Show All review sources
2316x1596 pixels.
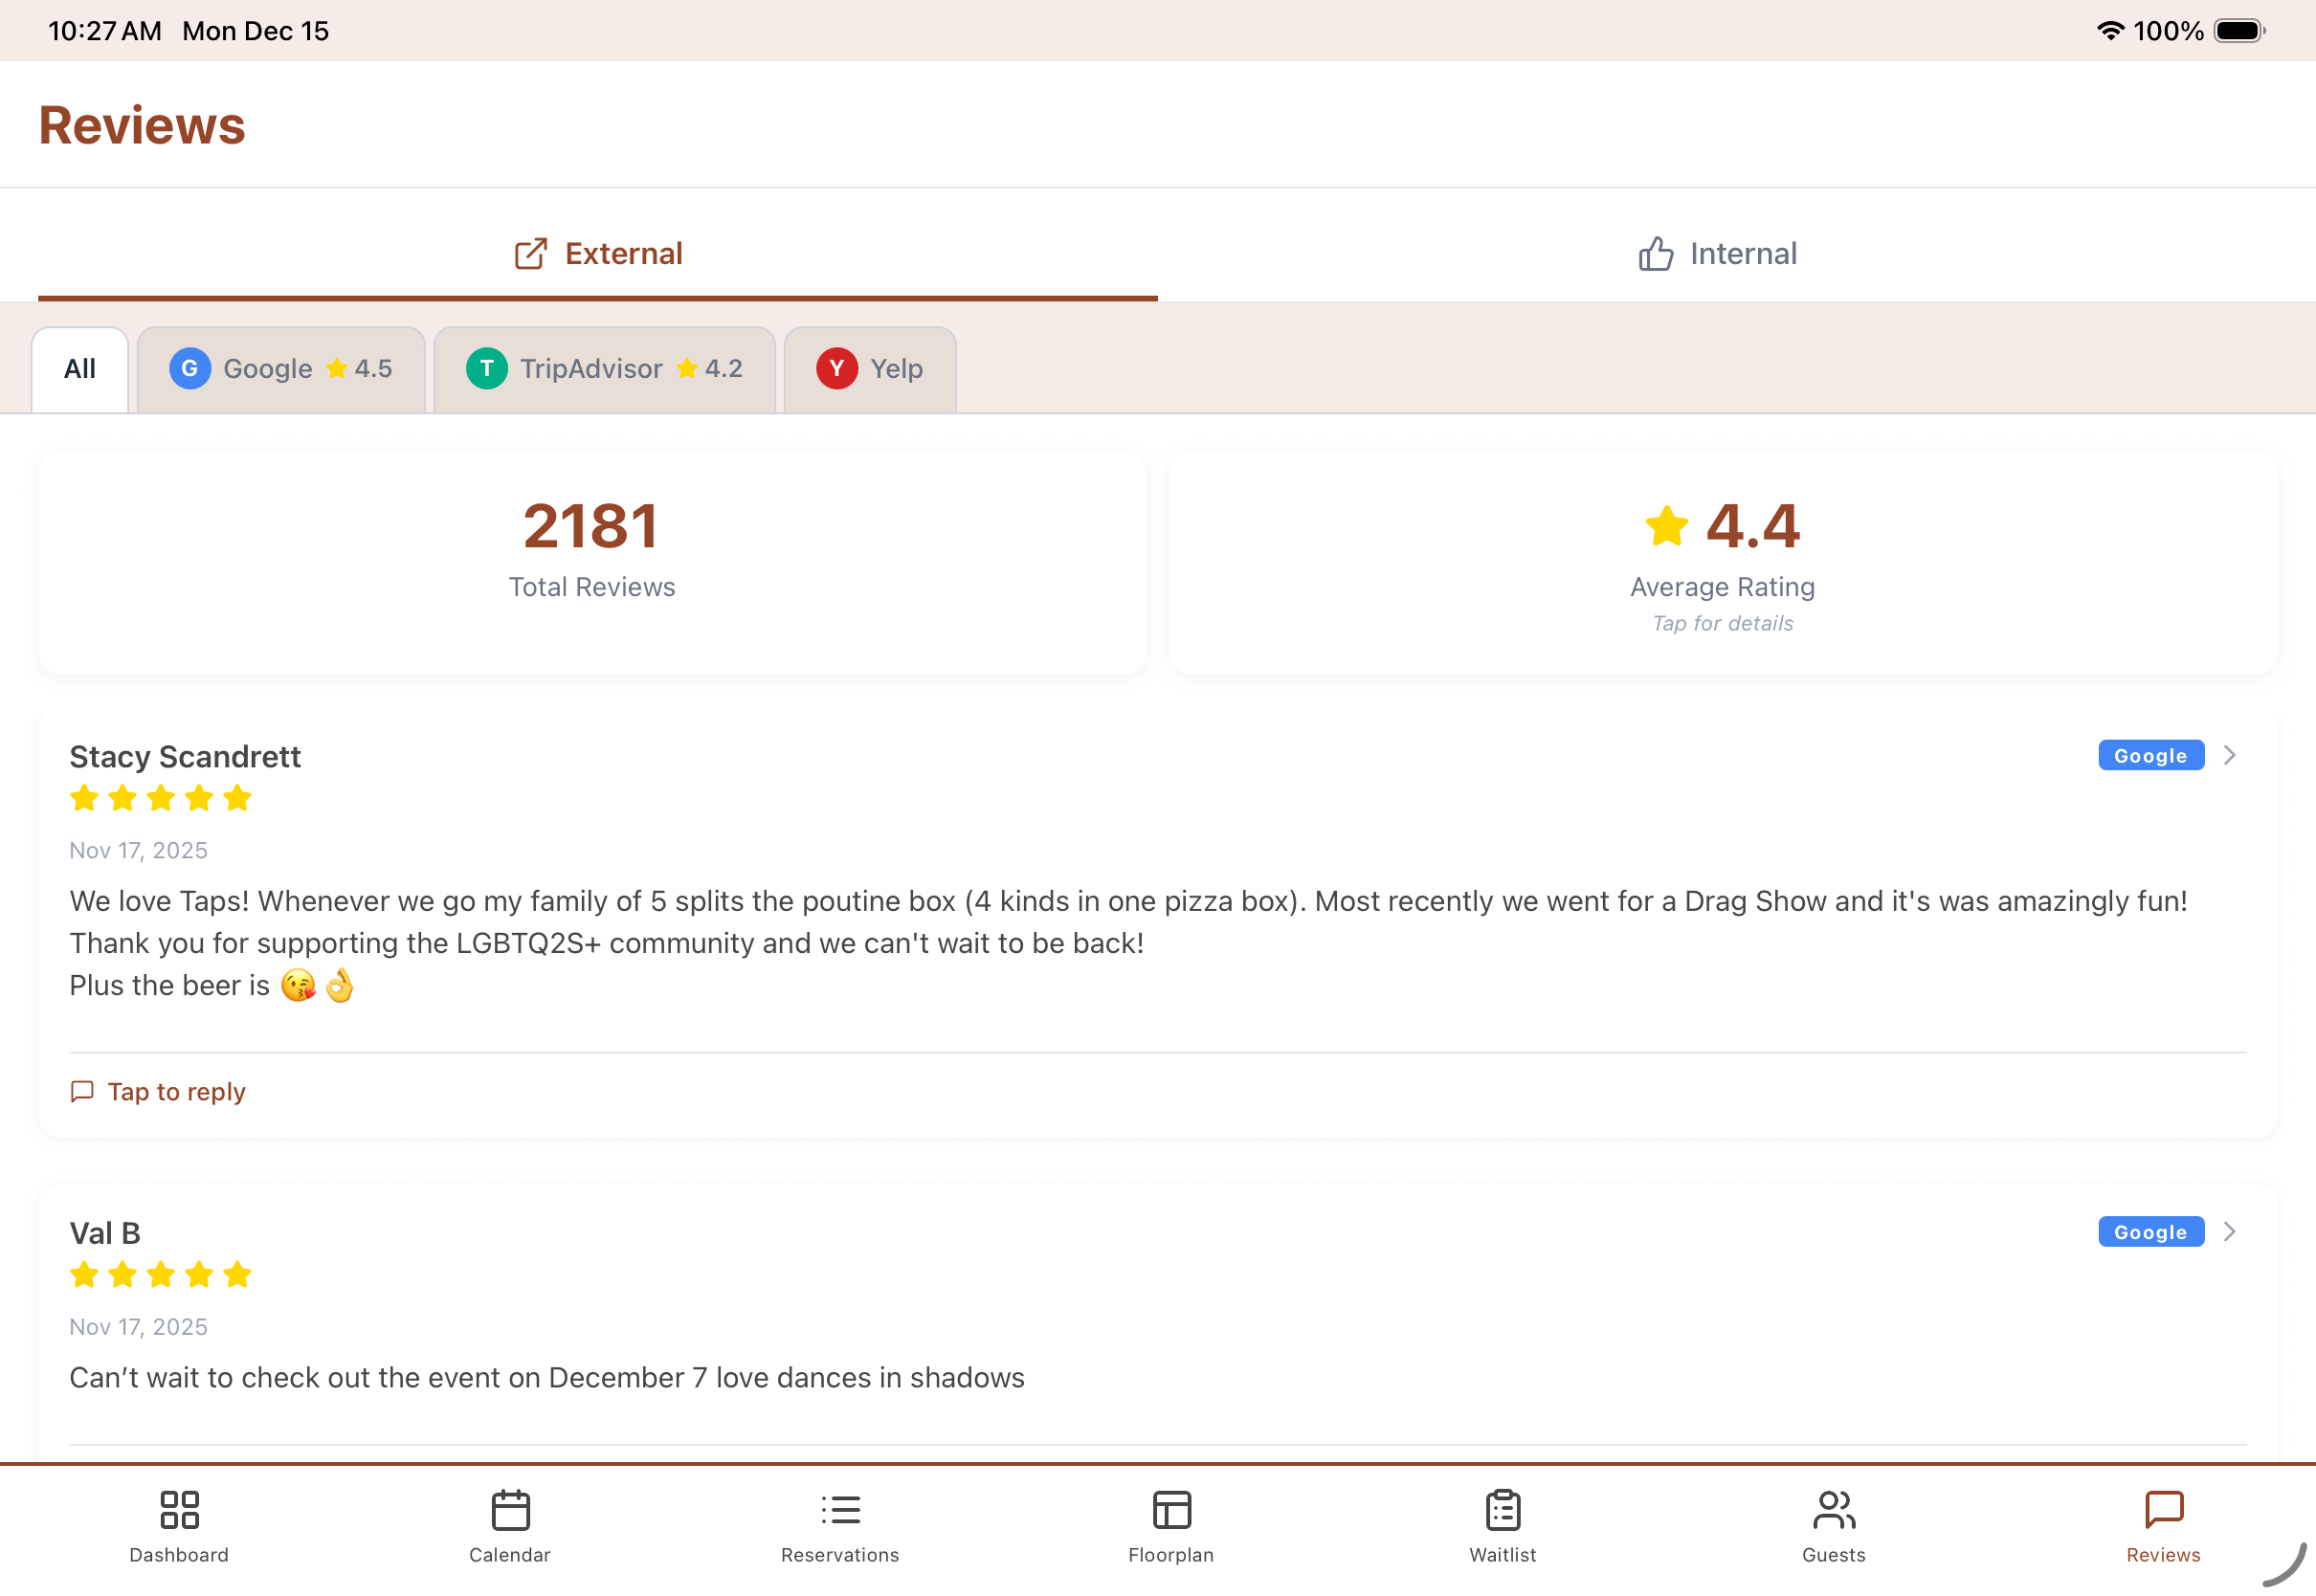pos(80,369)
